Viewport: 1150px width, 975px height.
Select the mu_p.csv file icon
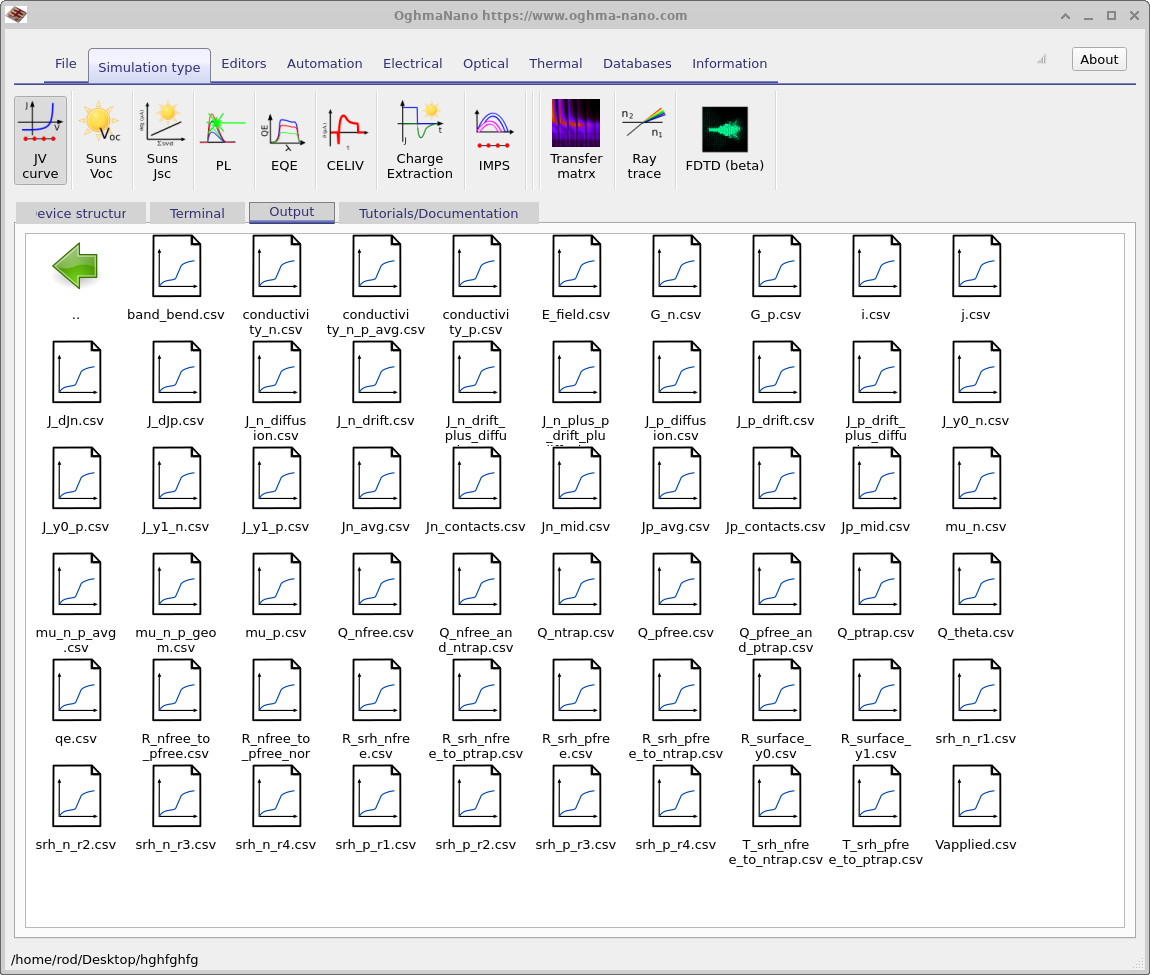[x=276, y=584]
